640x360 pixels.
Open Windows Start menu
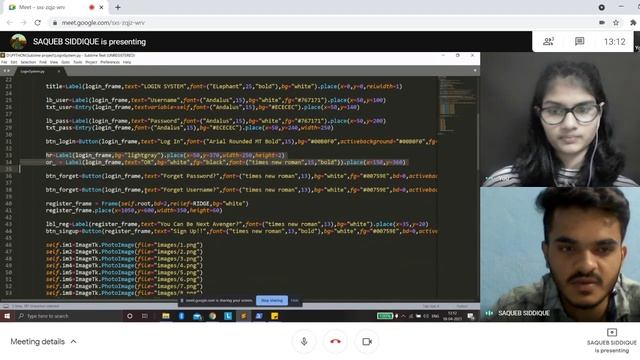[x=7, y=316]
